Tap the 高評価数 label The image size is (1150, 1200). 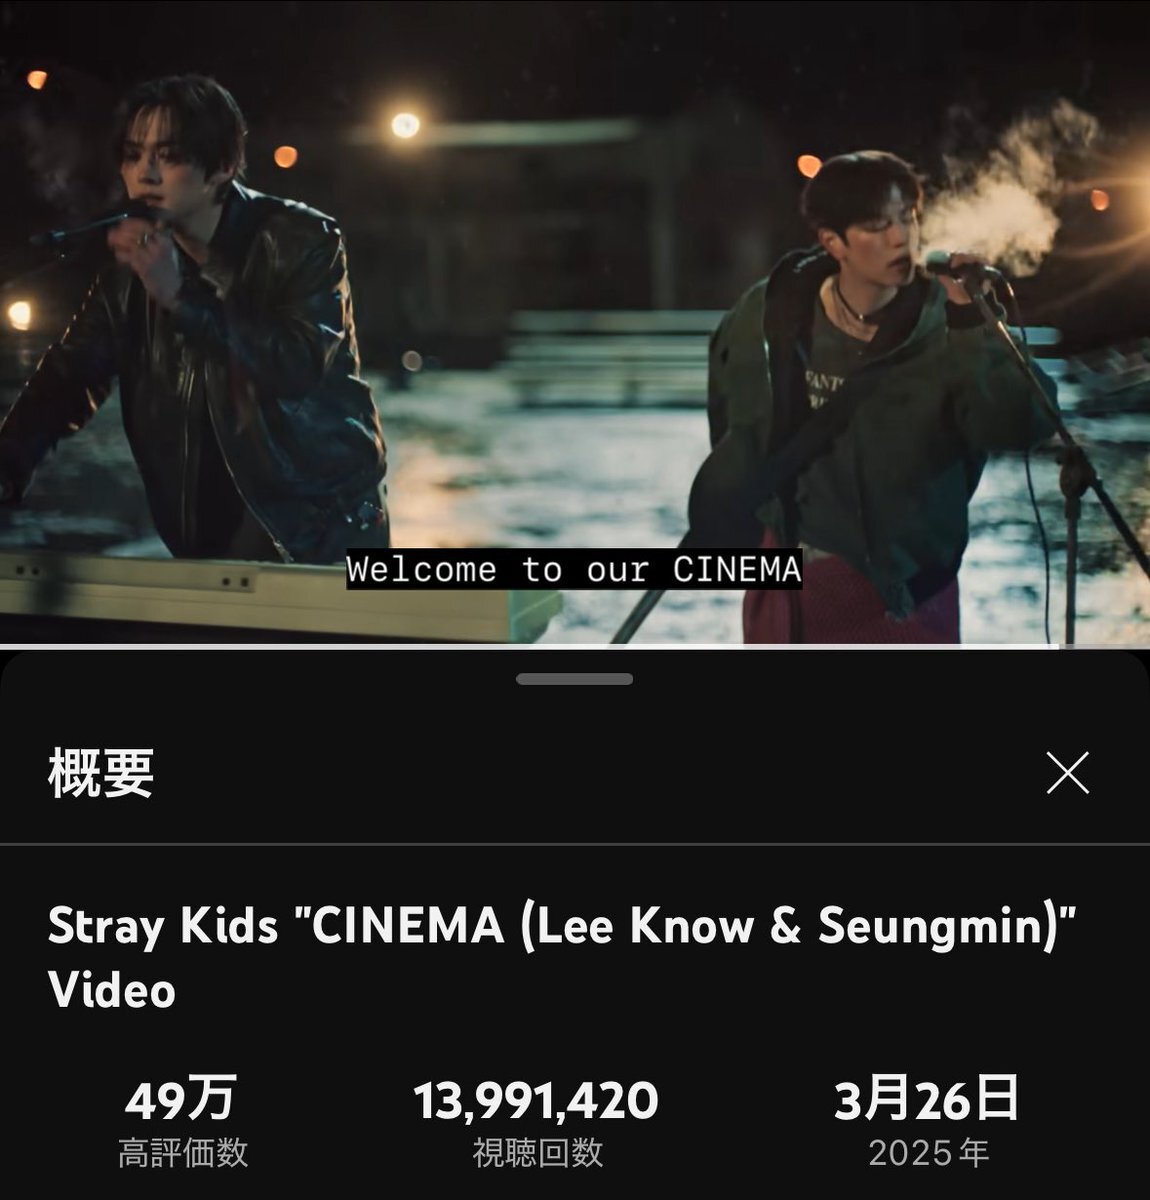pyautogui.click(x=182, y=1153)
